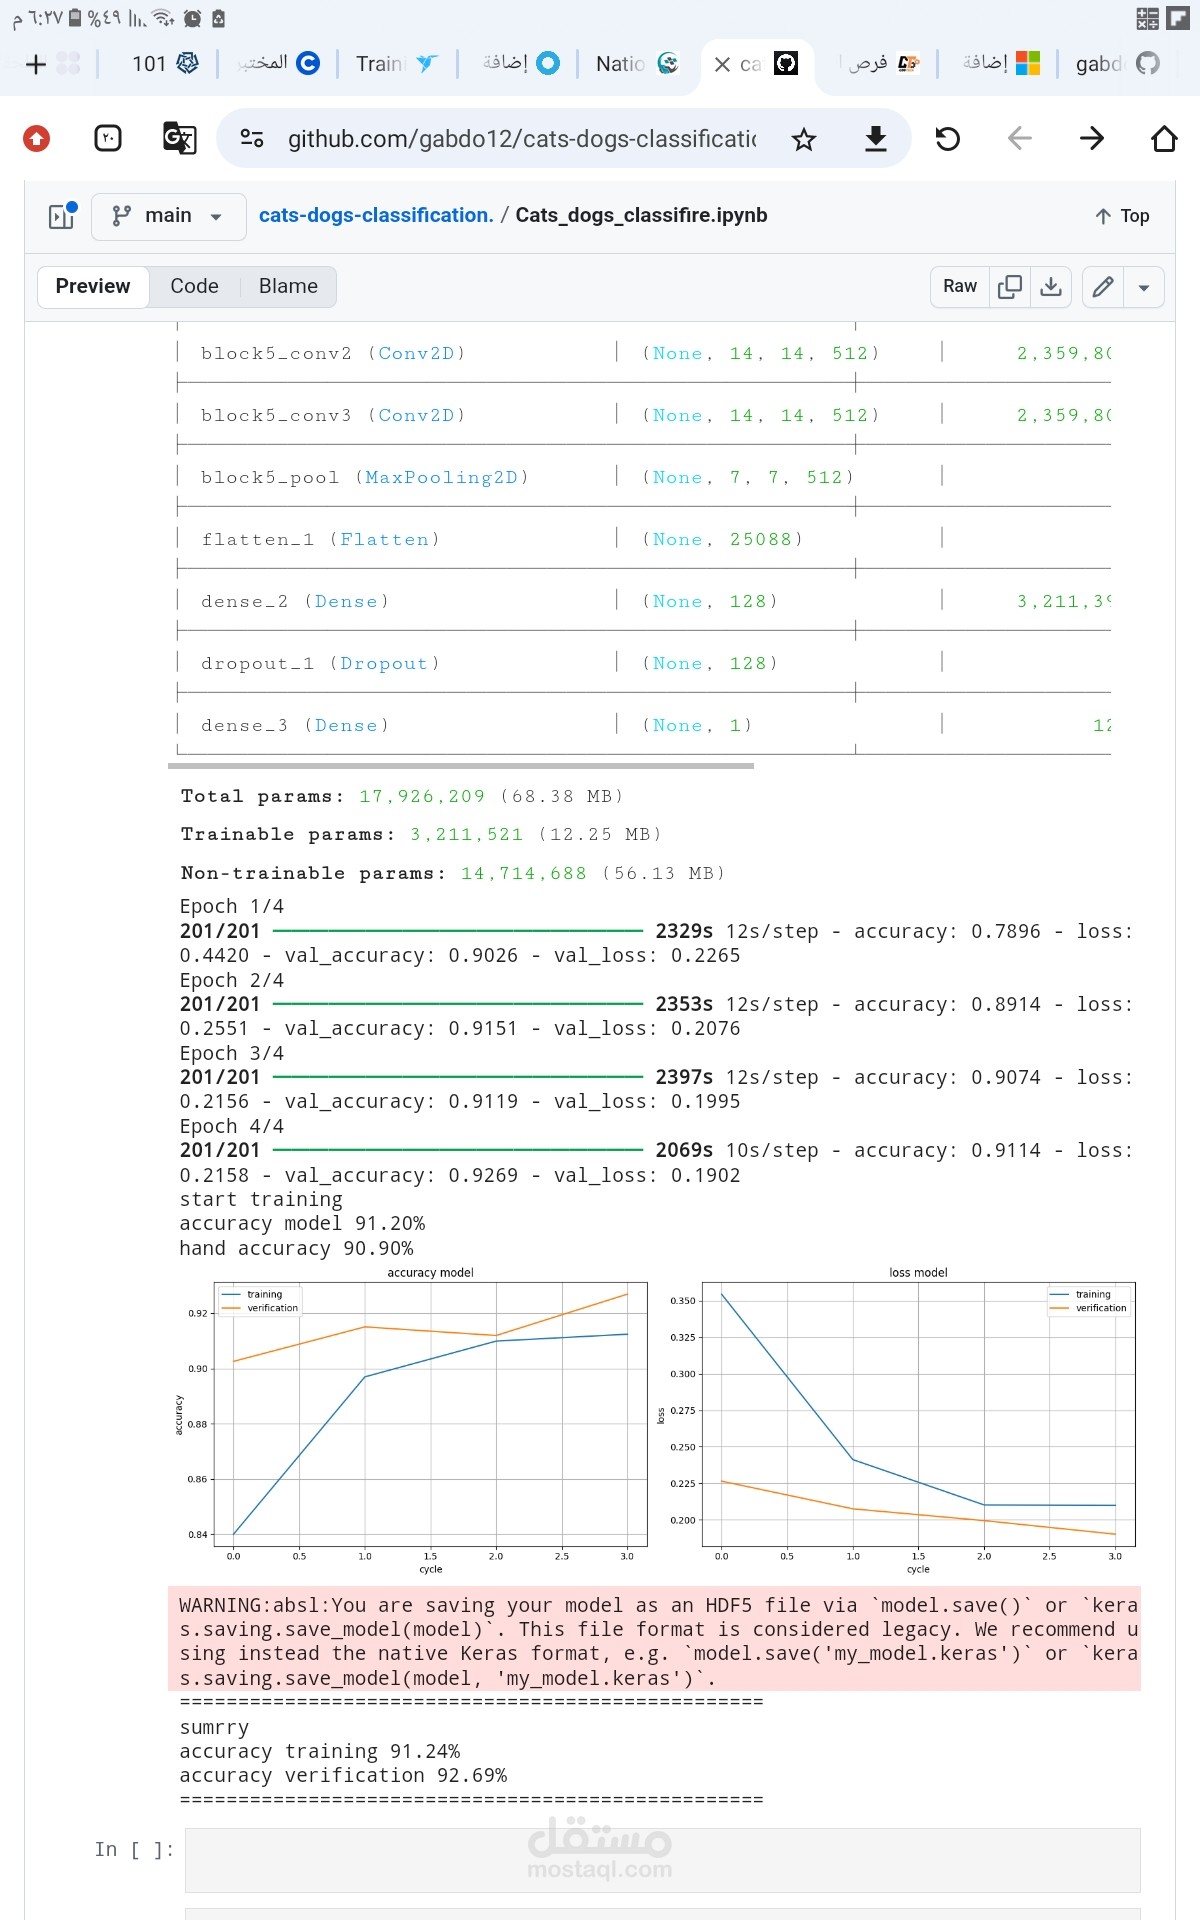
Task: Switch to the Blame view tab
Action: click(288, 286)
